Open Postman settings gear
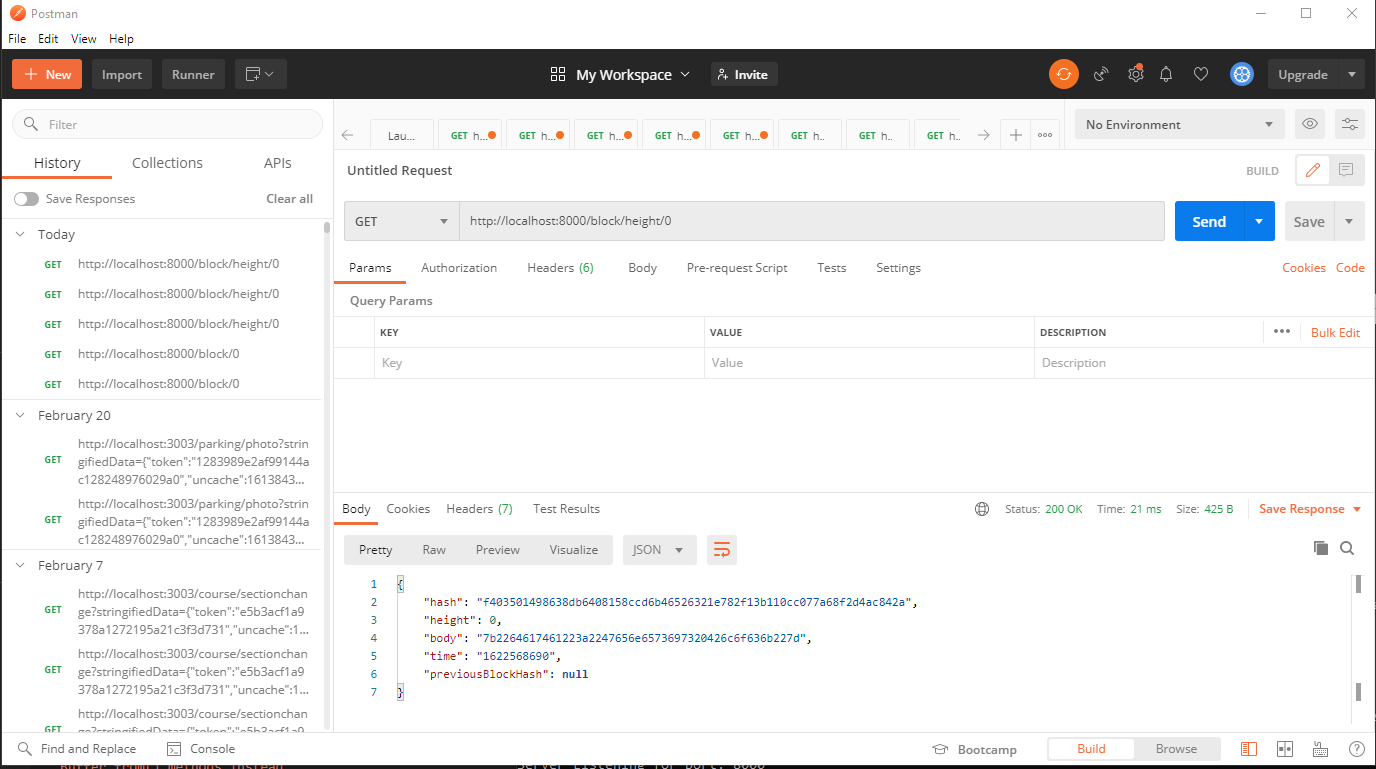The image size is (1376, 769). tap(1135, 74)
